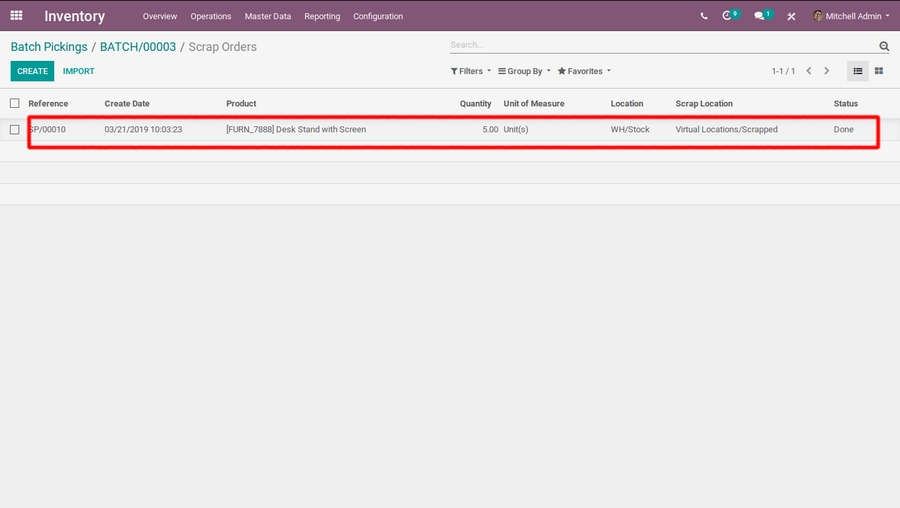Viewport: 900px width, 508px height.
Task: Check the SP/00010 row checkbox
Action: coord(15,129)
